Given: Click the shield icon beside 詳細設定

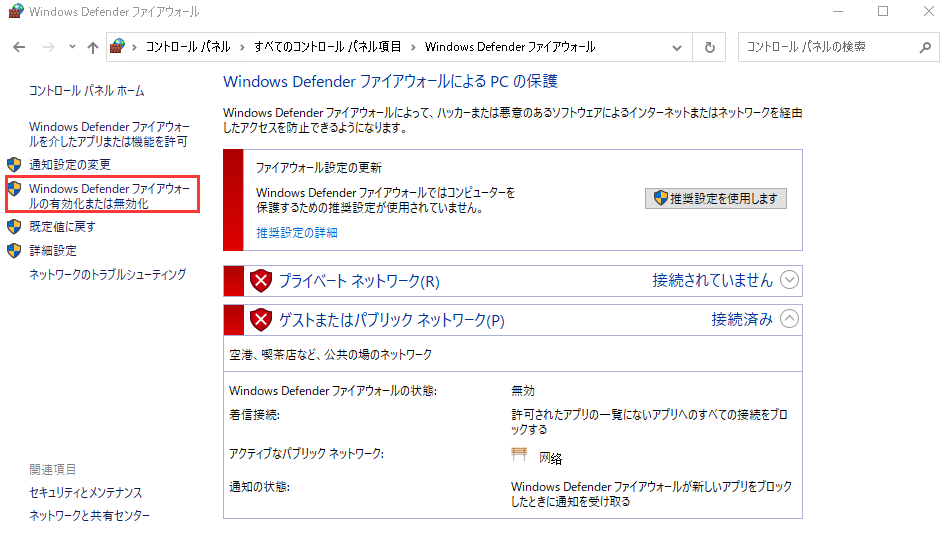Looking at the screenshot, I should pos(14,251).
